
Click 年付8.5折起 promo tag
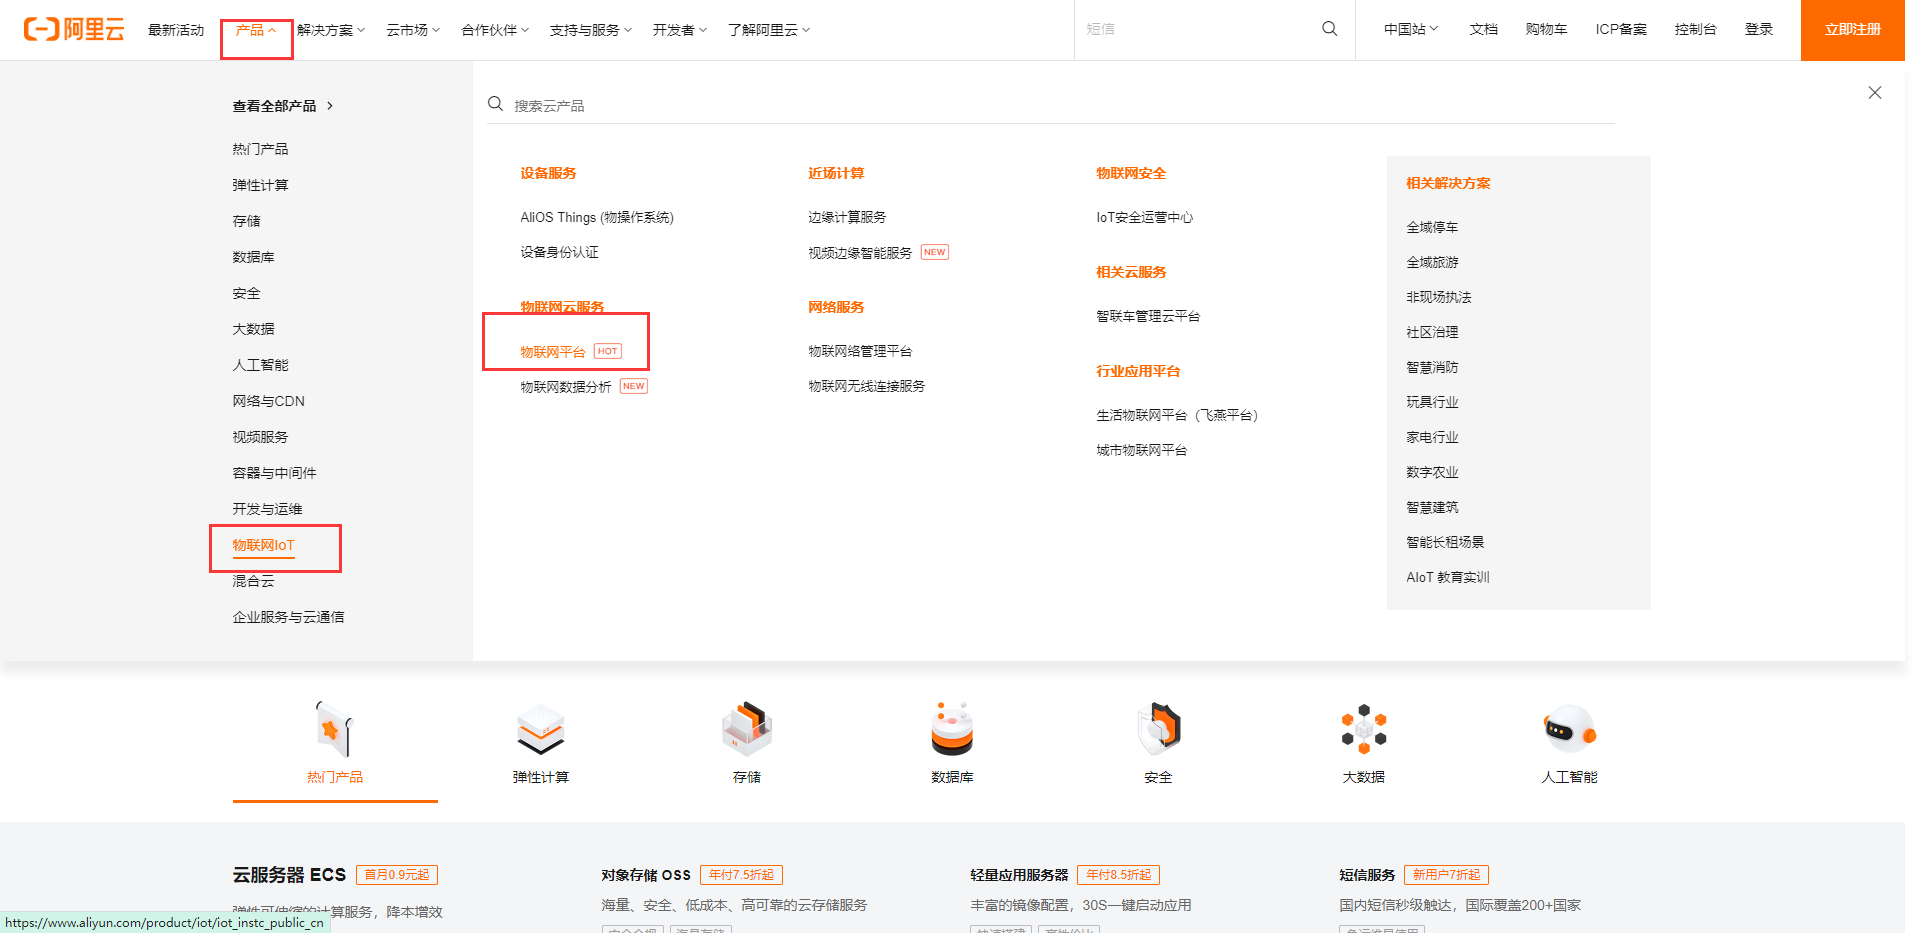click(x=1118, y=875)
